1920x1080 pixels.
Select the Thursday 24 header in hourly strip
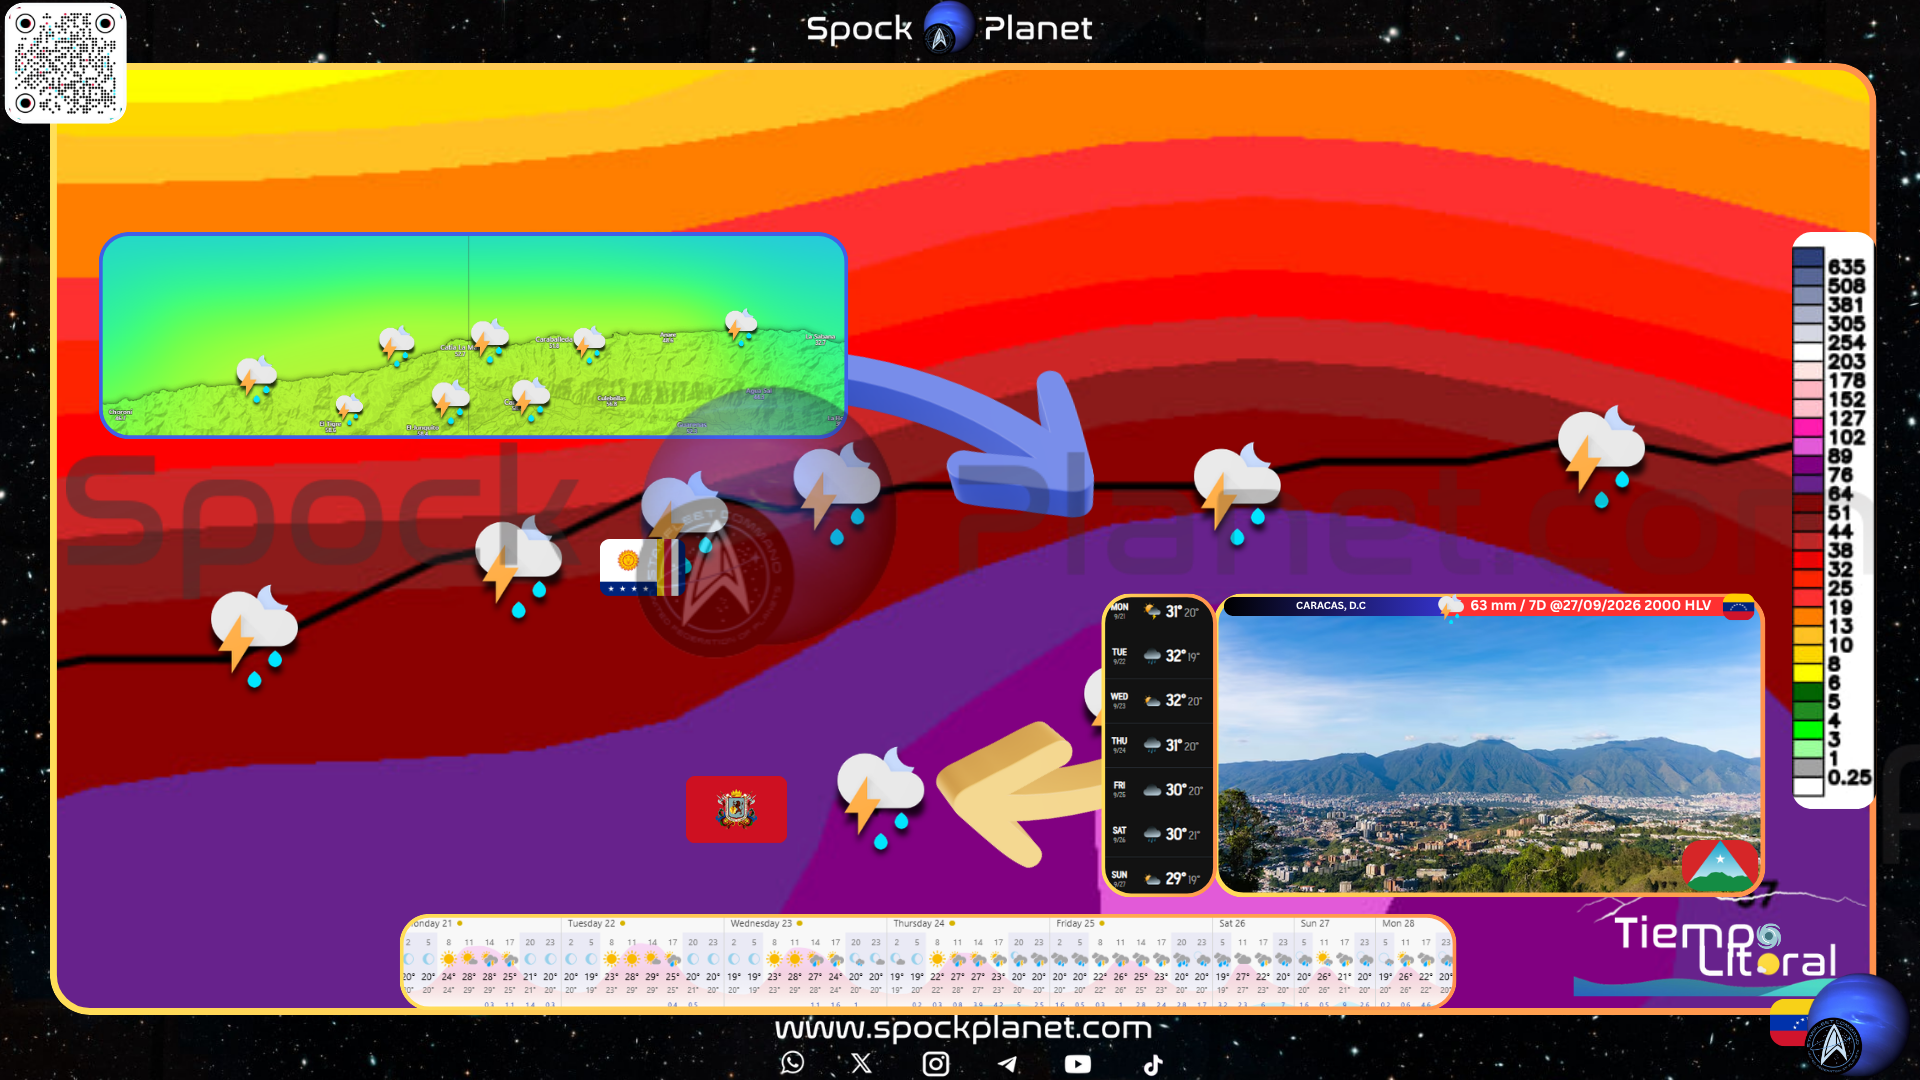pos(919,923)
